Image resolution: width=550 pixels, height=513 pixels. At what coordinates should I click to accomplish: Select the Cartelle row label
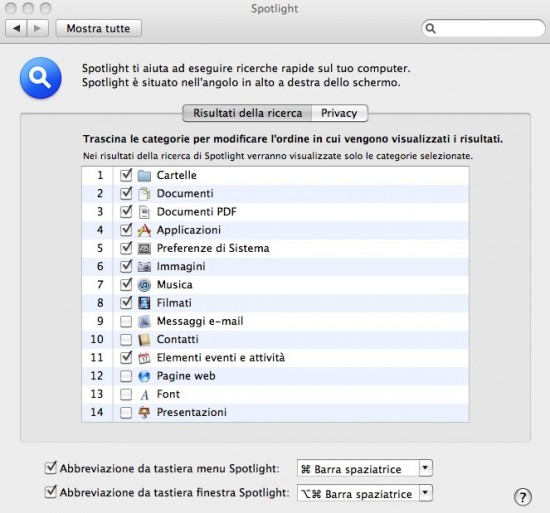[x=176, y=175]
